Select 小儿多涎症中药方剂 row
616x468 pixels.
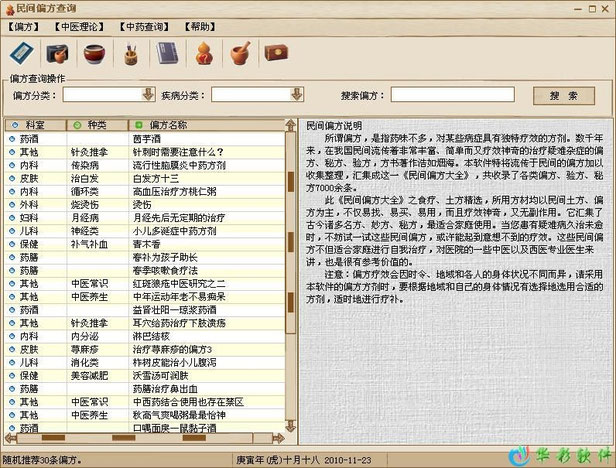coord(145,231)
